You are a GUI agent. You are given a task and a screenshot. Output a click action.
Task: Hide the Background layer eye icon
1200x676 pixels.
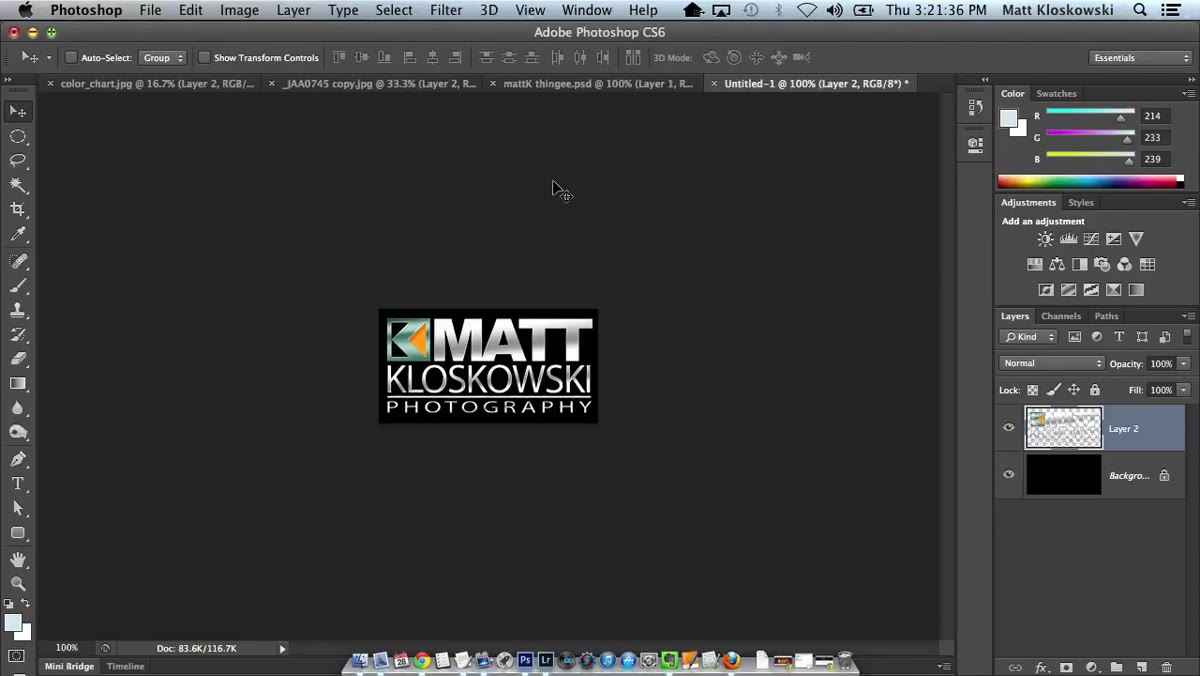(x=1008, y=475)
